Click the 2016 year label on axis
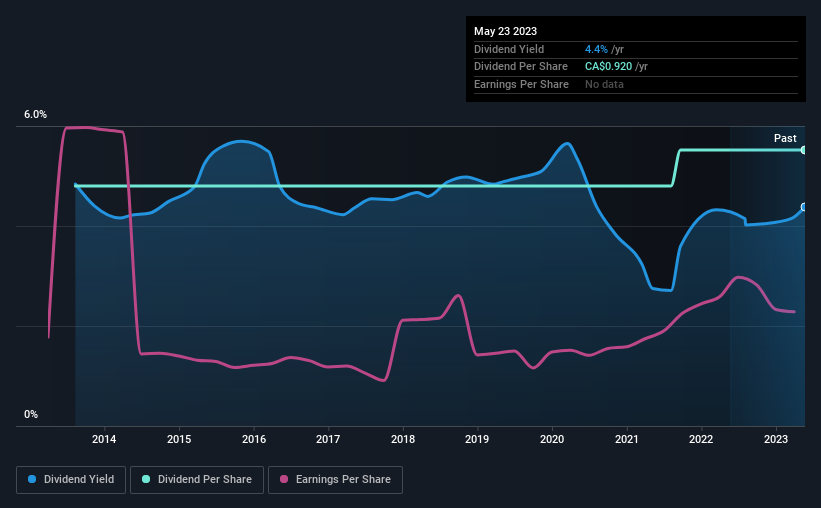The width and height of the screenshot is (821, 508). point(254,439)
